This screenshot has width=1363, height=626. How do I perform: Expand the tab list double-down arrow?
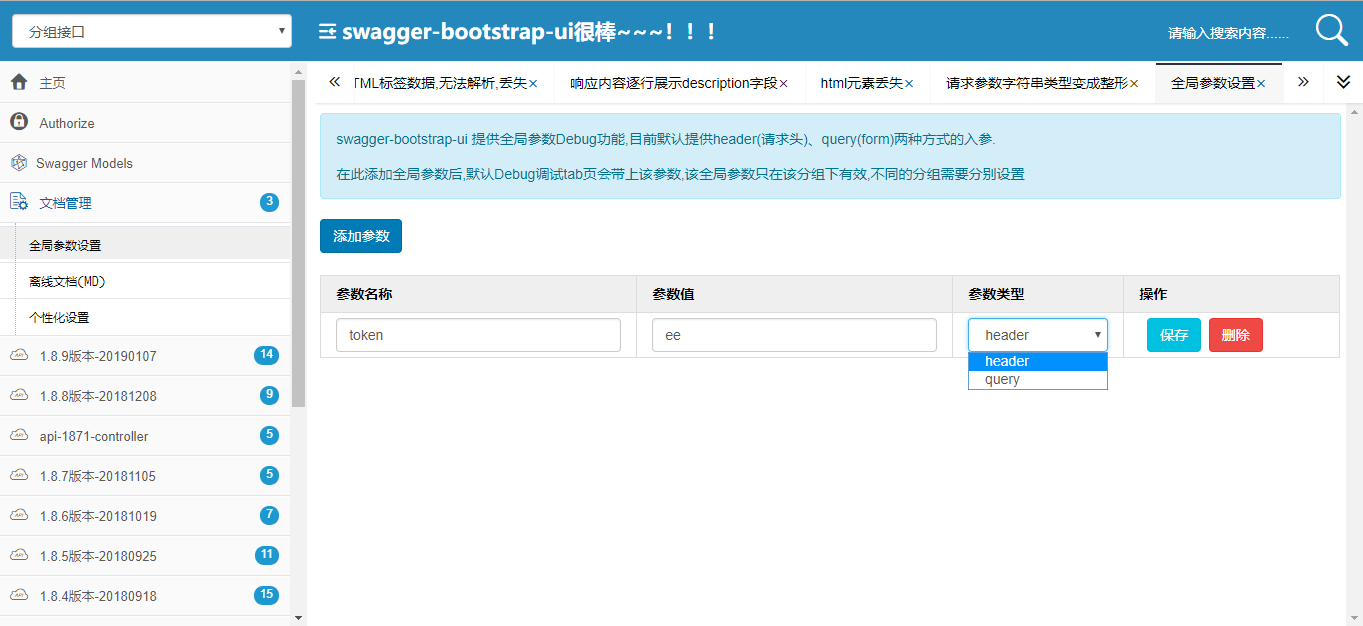(1343, 82)
